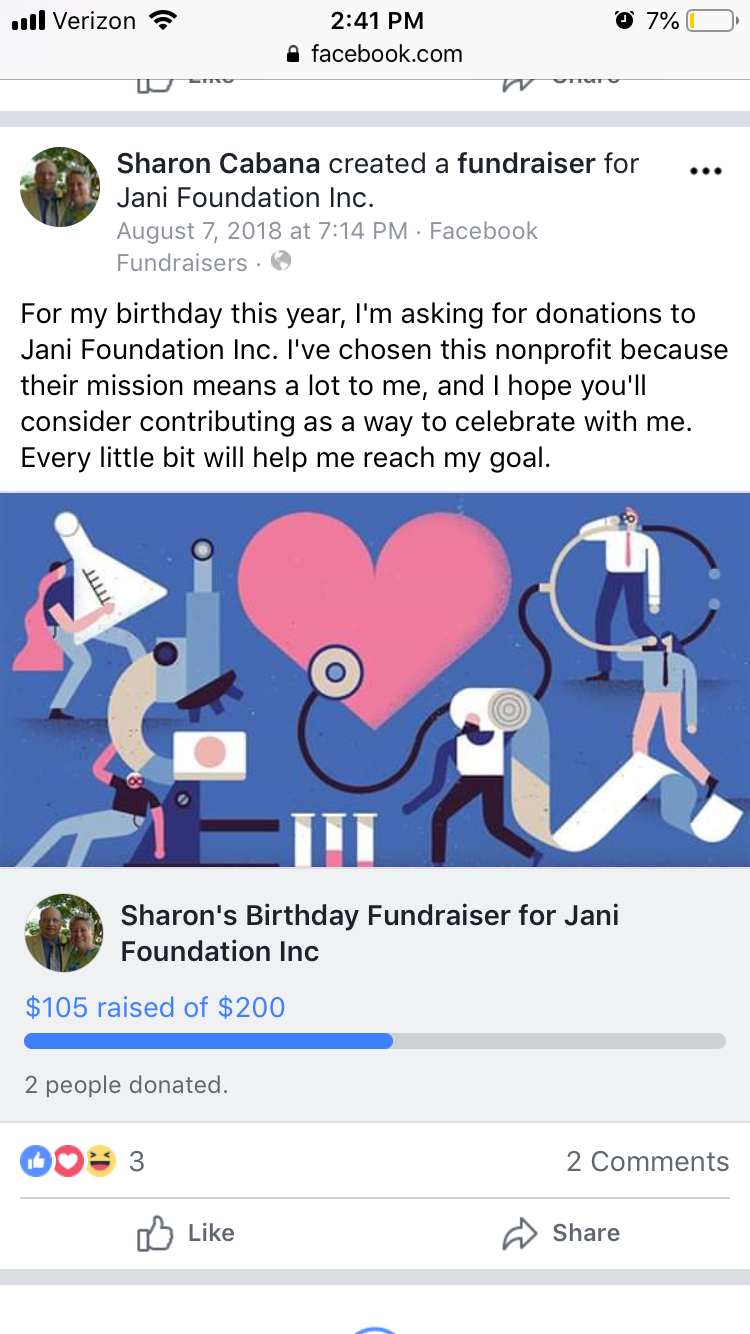Tap the small profile photo beside the fundraiser title

64,933
